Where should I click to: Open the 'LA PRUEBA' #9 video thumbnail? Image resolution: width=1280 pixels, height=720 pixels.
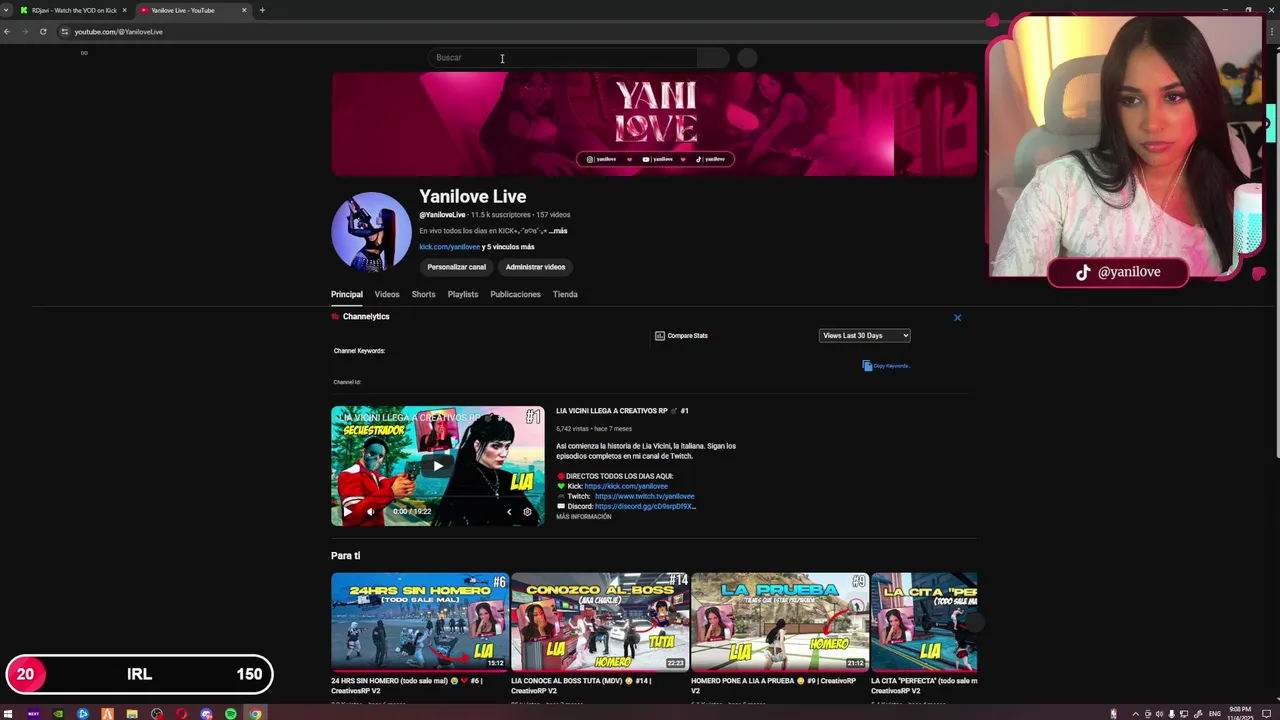780,622
